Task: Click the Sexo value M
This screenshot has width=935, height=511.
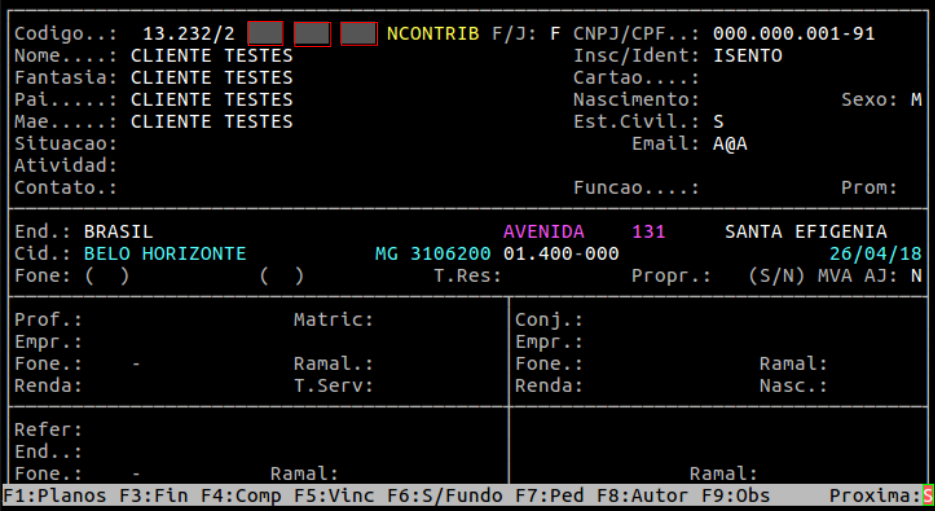Action: click(x=916, y=100)
